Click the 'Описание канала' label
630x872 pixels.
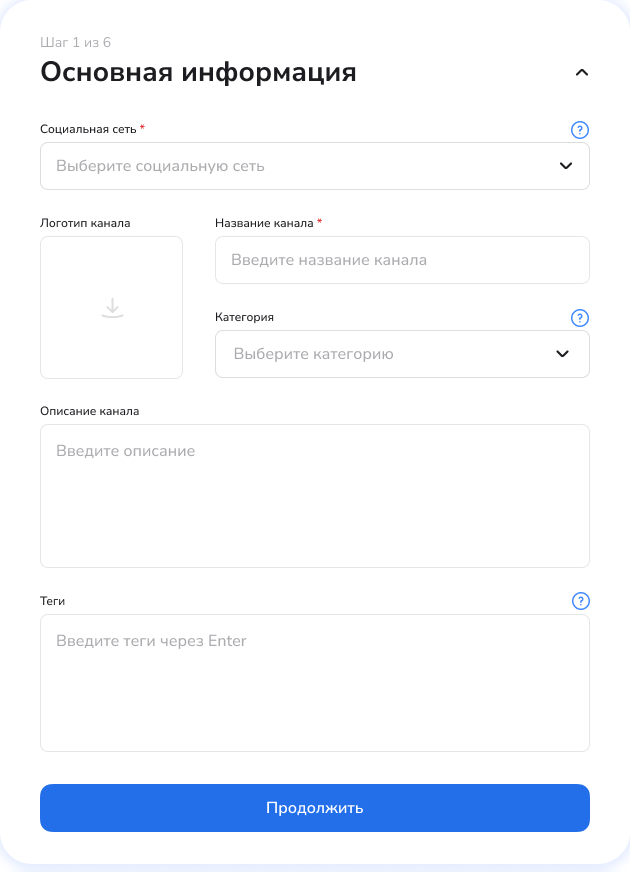point(90,411)
